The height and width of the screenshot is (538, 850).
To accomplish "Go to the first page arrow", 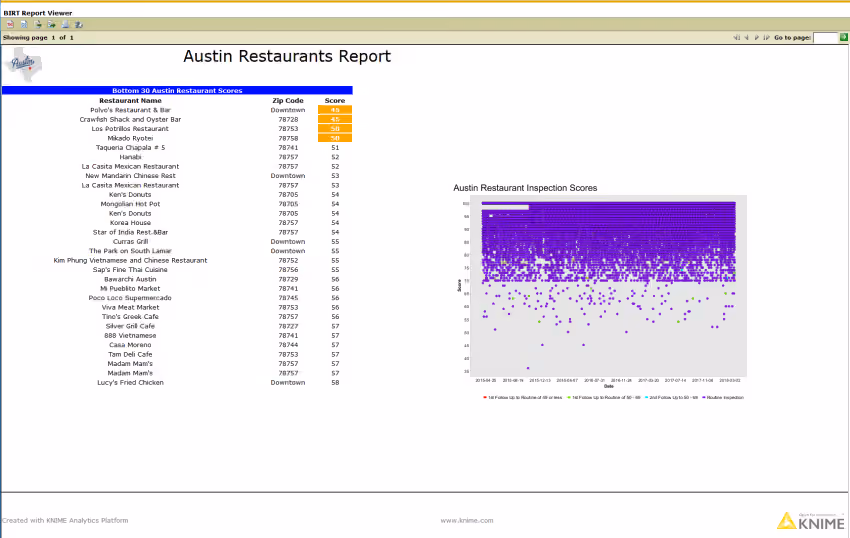I will (x=736, y=37).
